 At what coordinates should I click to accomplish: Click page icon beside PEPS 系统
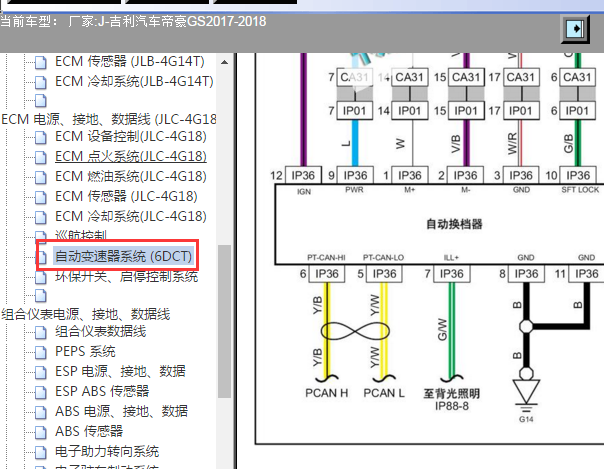(x=40, y=352)
